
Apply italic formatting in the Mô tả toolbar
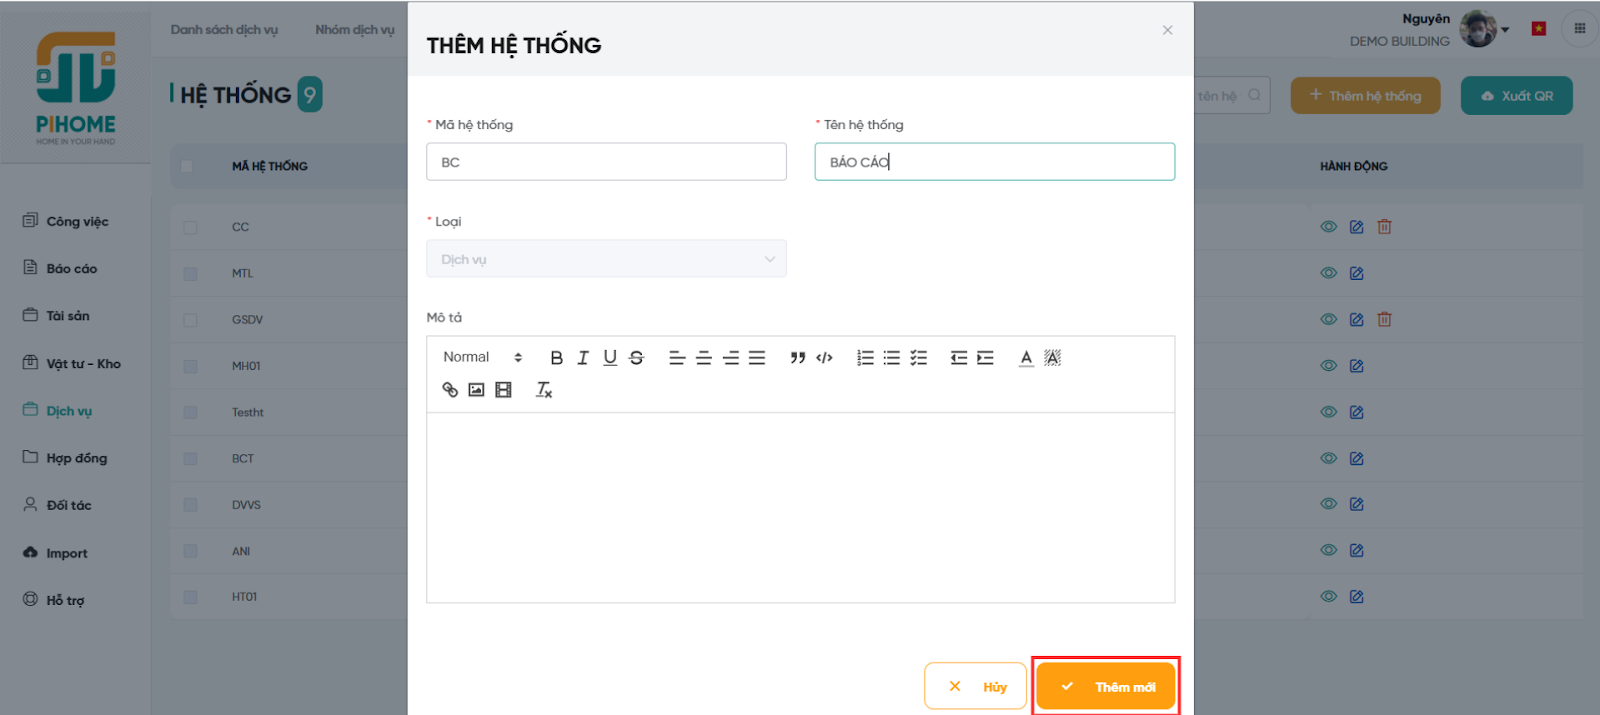[583, 358]
